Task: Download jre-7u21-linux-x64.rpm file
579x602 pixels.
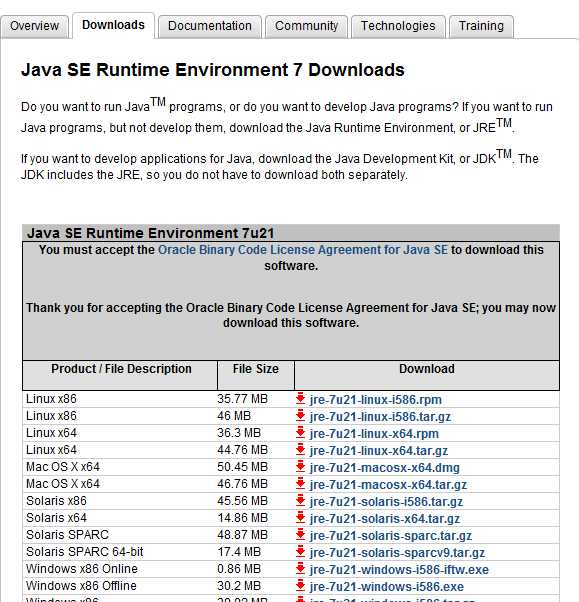Action: click(374, 433)
